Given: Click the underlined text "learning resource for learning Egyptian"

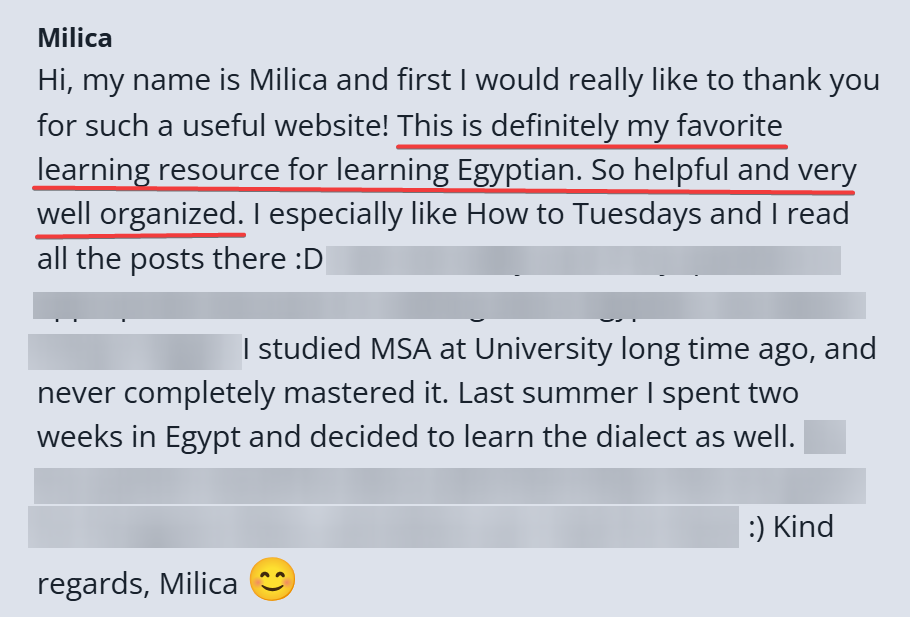Looking at the screenshot, I should (x=308, y=170).
